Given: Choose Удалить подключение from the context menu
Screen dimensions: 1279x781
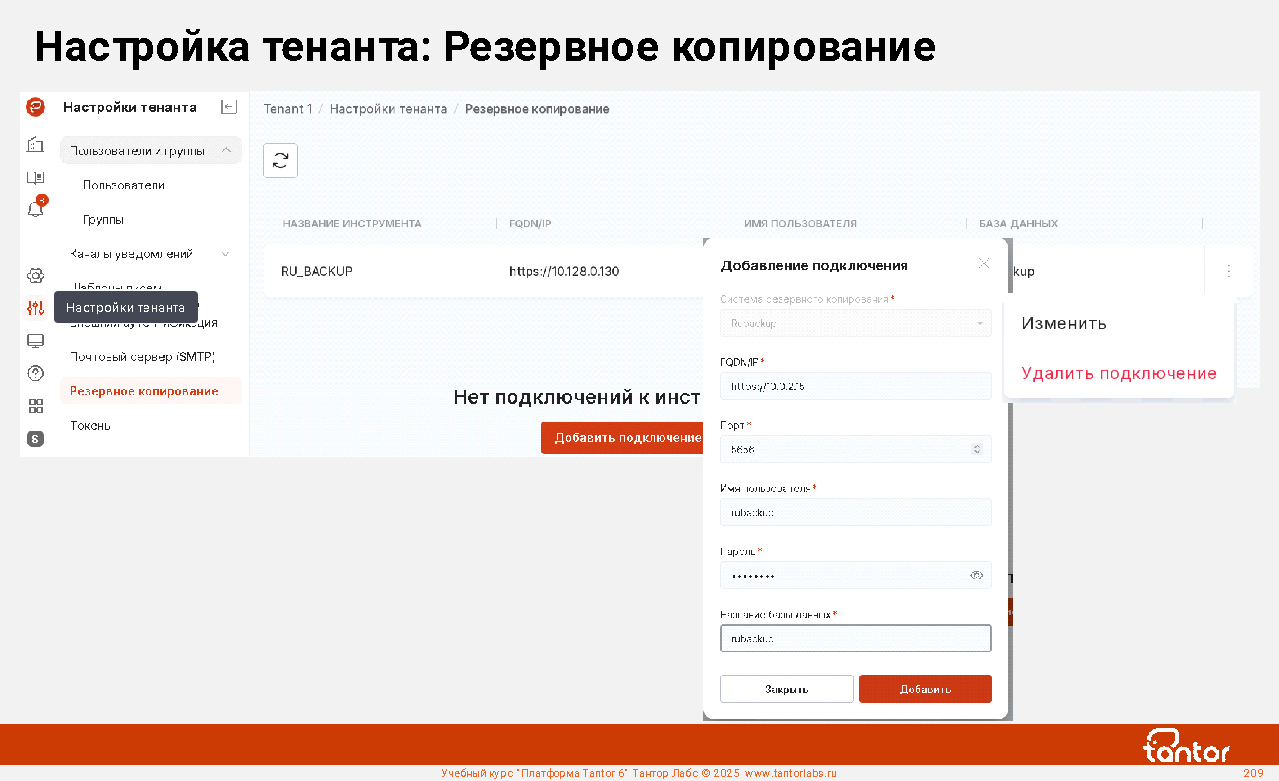Looking at the screenshot, I should pos(1118,374).
